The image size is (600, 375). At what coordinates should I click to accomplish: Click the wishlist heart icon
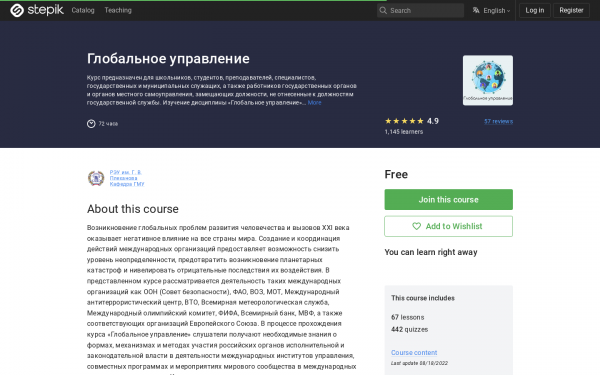coord(416,226)
